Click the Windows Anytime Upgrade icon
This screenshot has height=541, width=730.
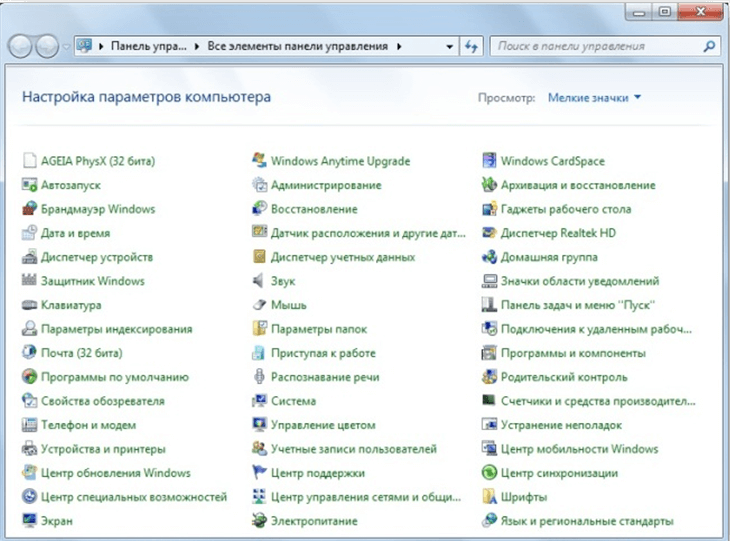click(x=259, y=161)
